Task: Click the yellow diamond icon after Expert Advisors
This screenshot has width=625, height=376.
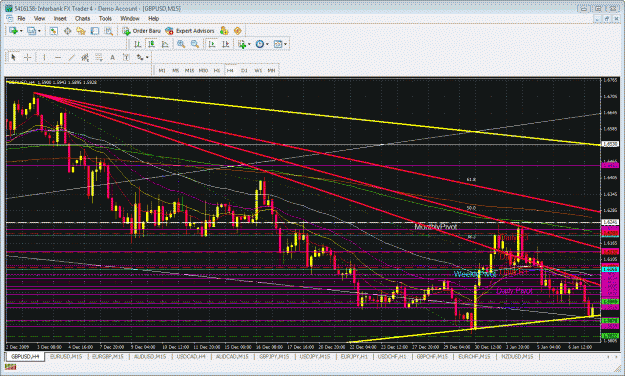Action: click(x=238, y=31)
